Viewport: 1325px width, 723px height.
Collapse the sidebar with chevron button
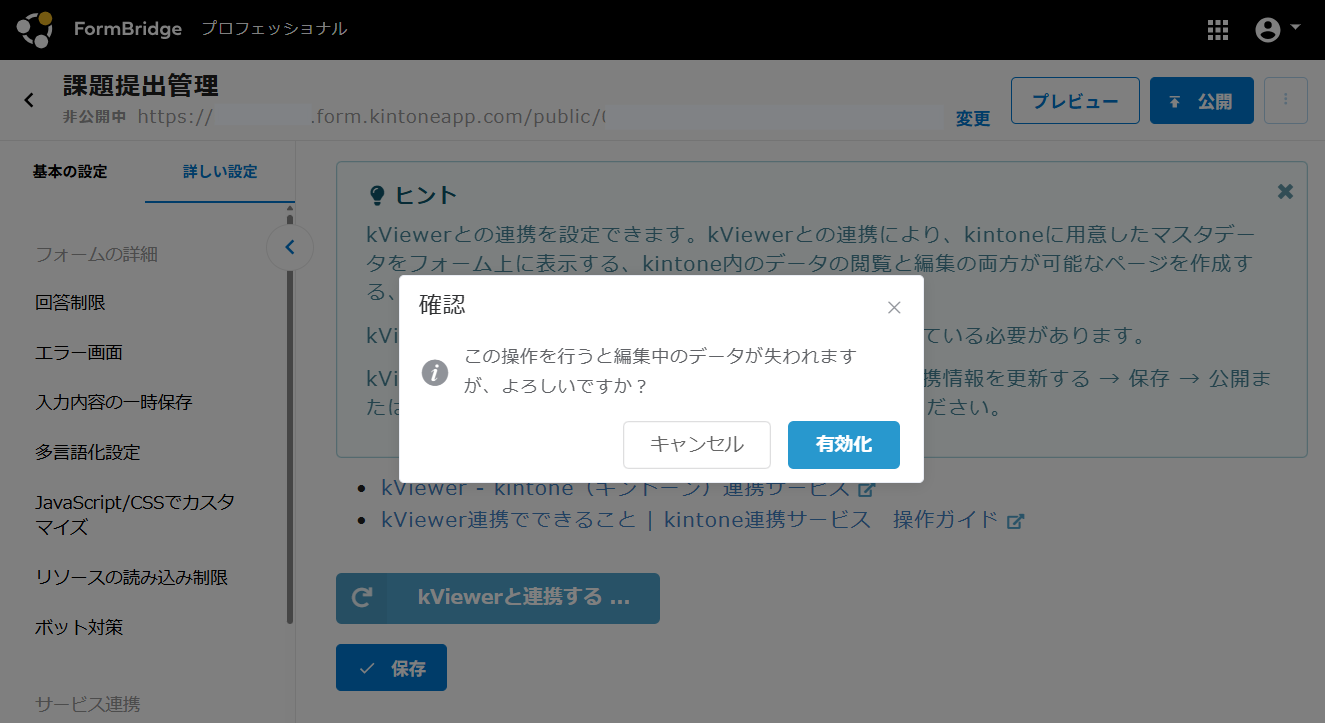290,247
